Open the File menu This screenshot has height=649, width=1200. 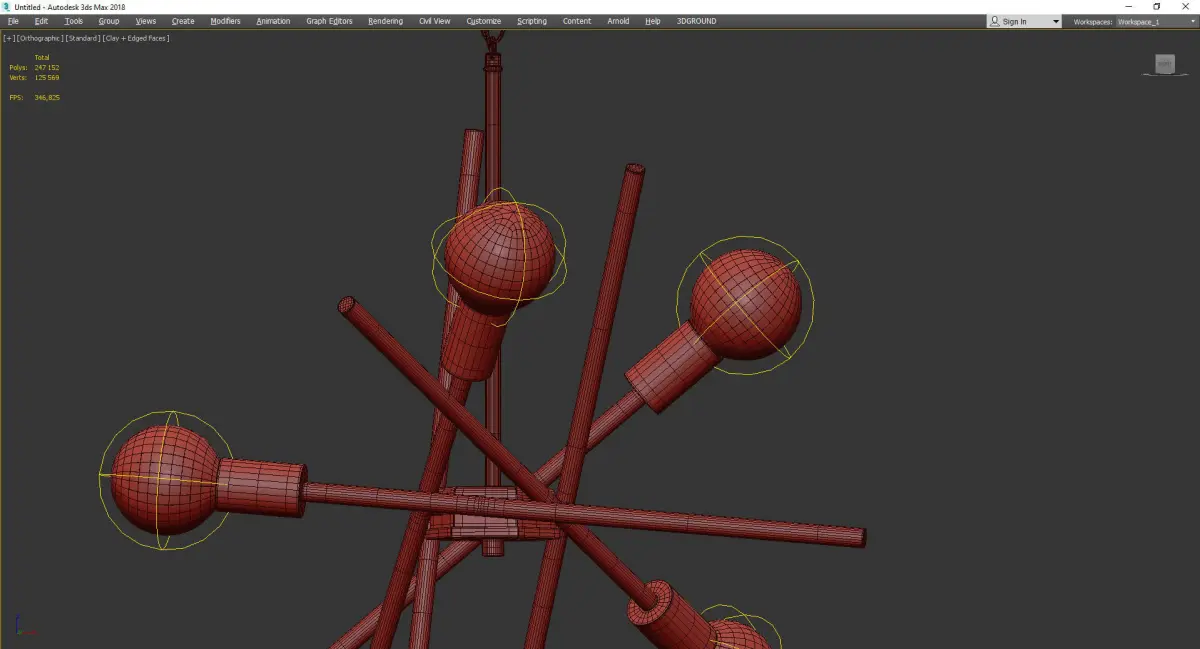click(x=13, y=21)
